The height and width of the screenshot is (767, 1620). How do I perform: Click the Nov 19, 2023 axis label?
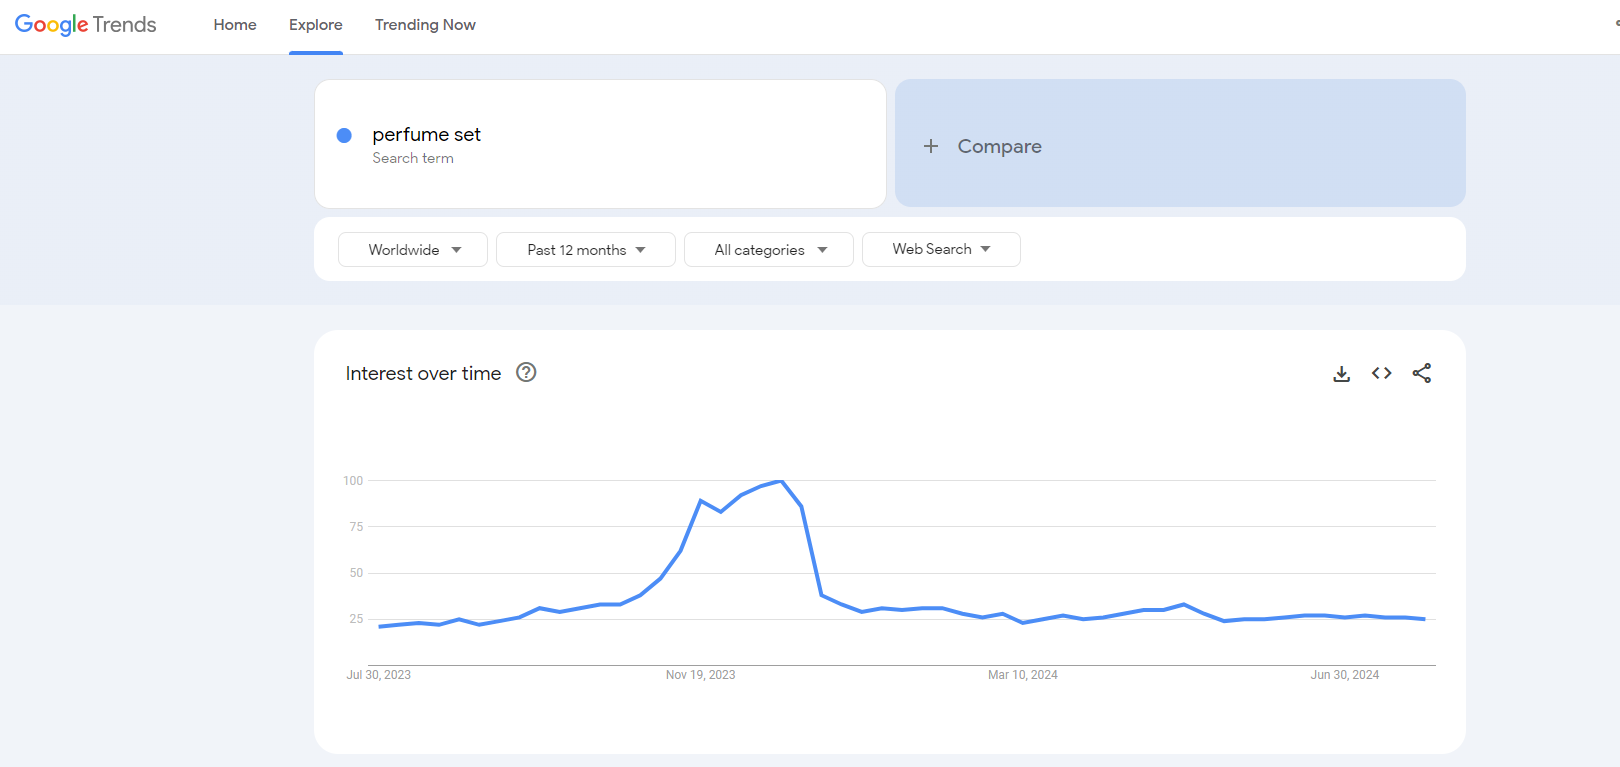pyautogui.click(x=701, y=675)
